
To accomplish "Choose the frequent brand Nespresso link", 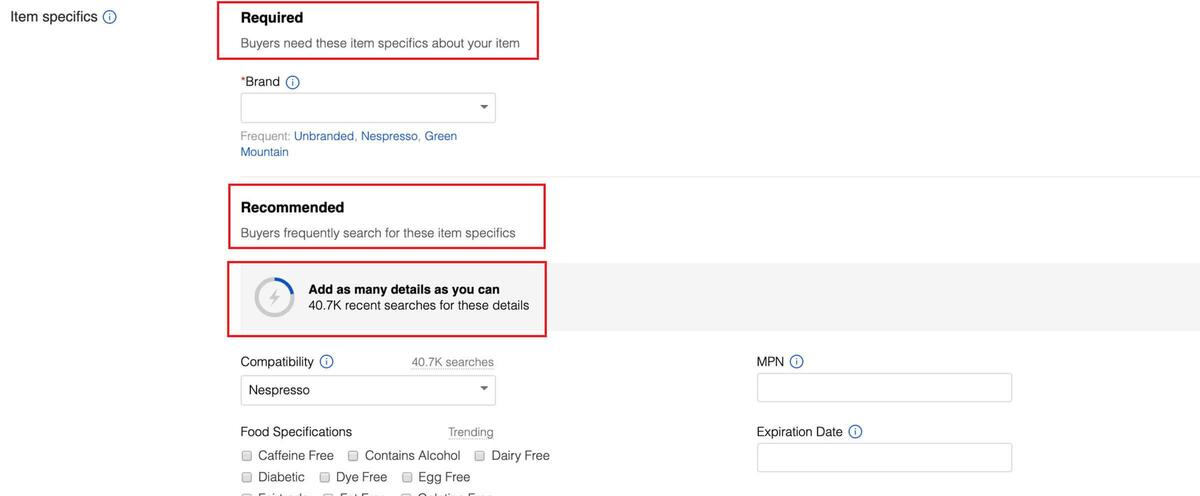I will [389, 136].
